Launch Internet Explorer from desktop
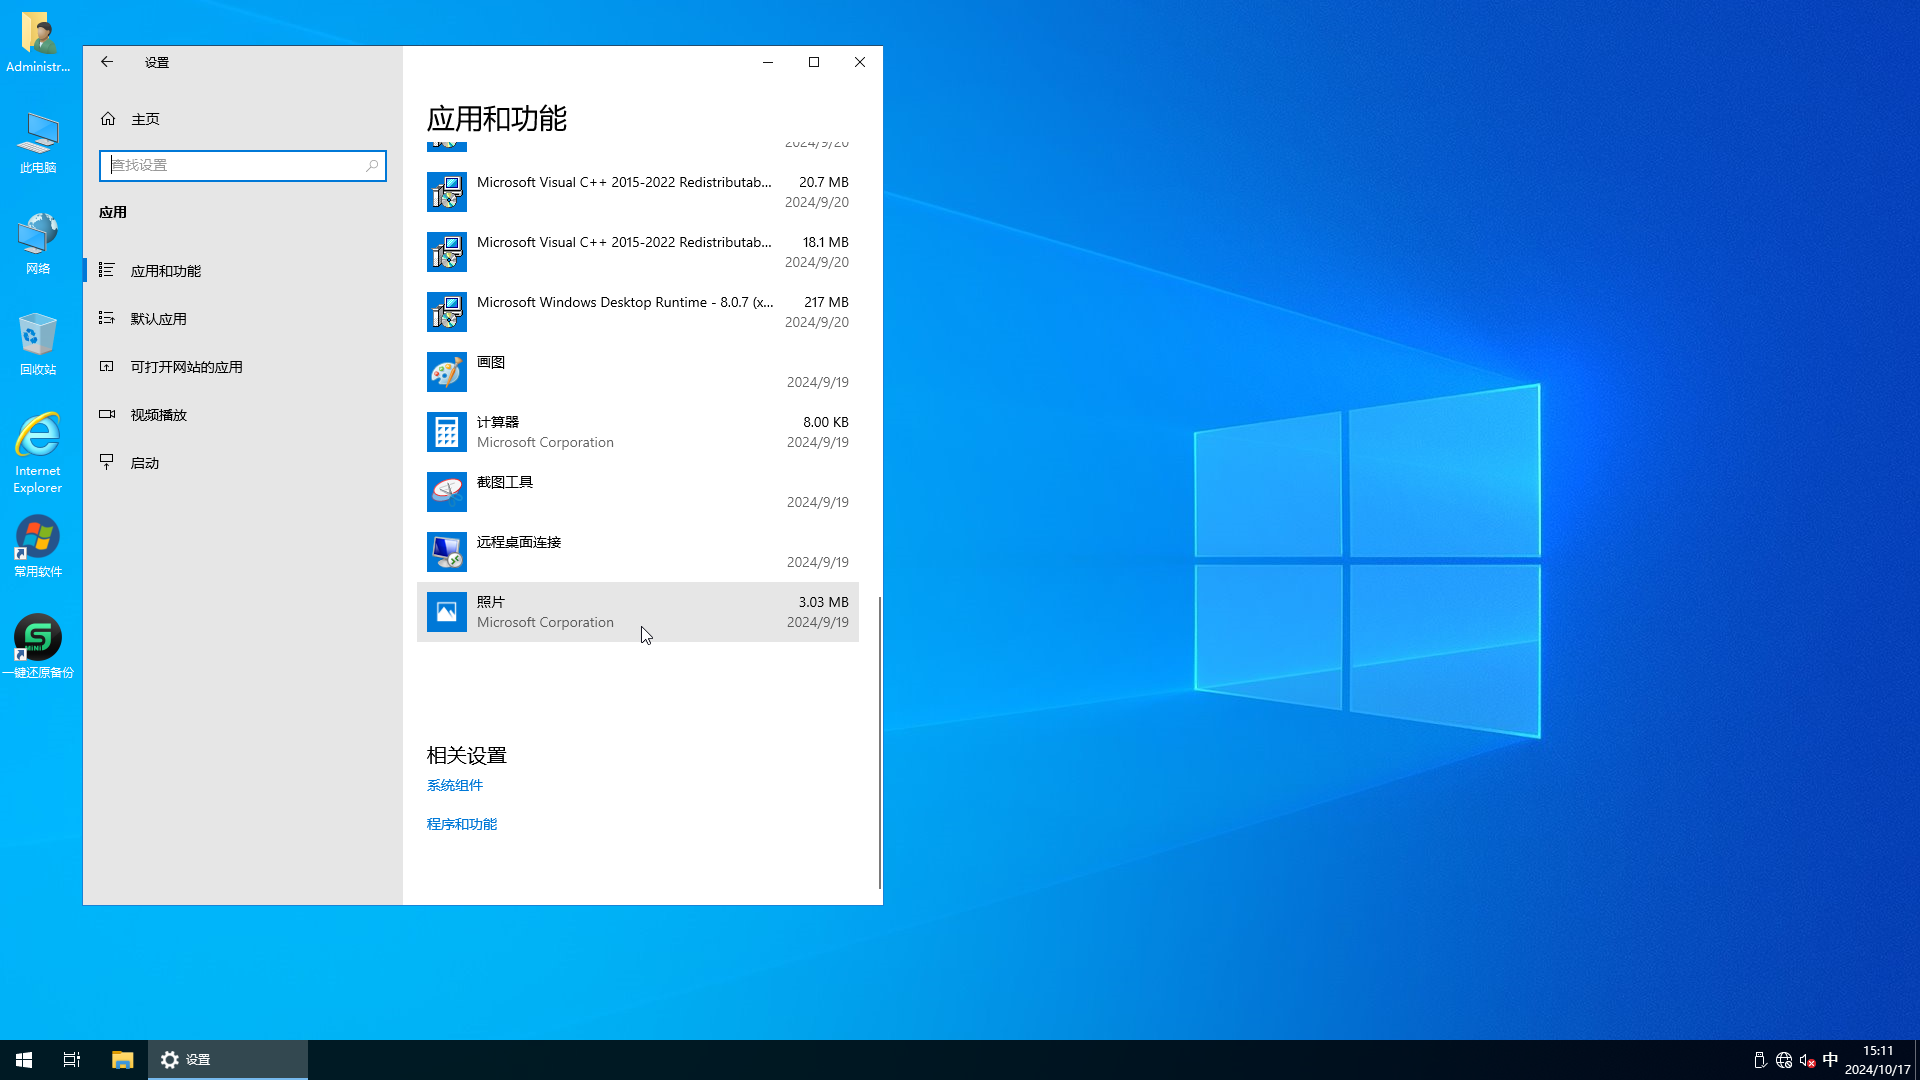Viewport: 1920px width, 1080px height. point(38,453)
